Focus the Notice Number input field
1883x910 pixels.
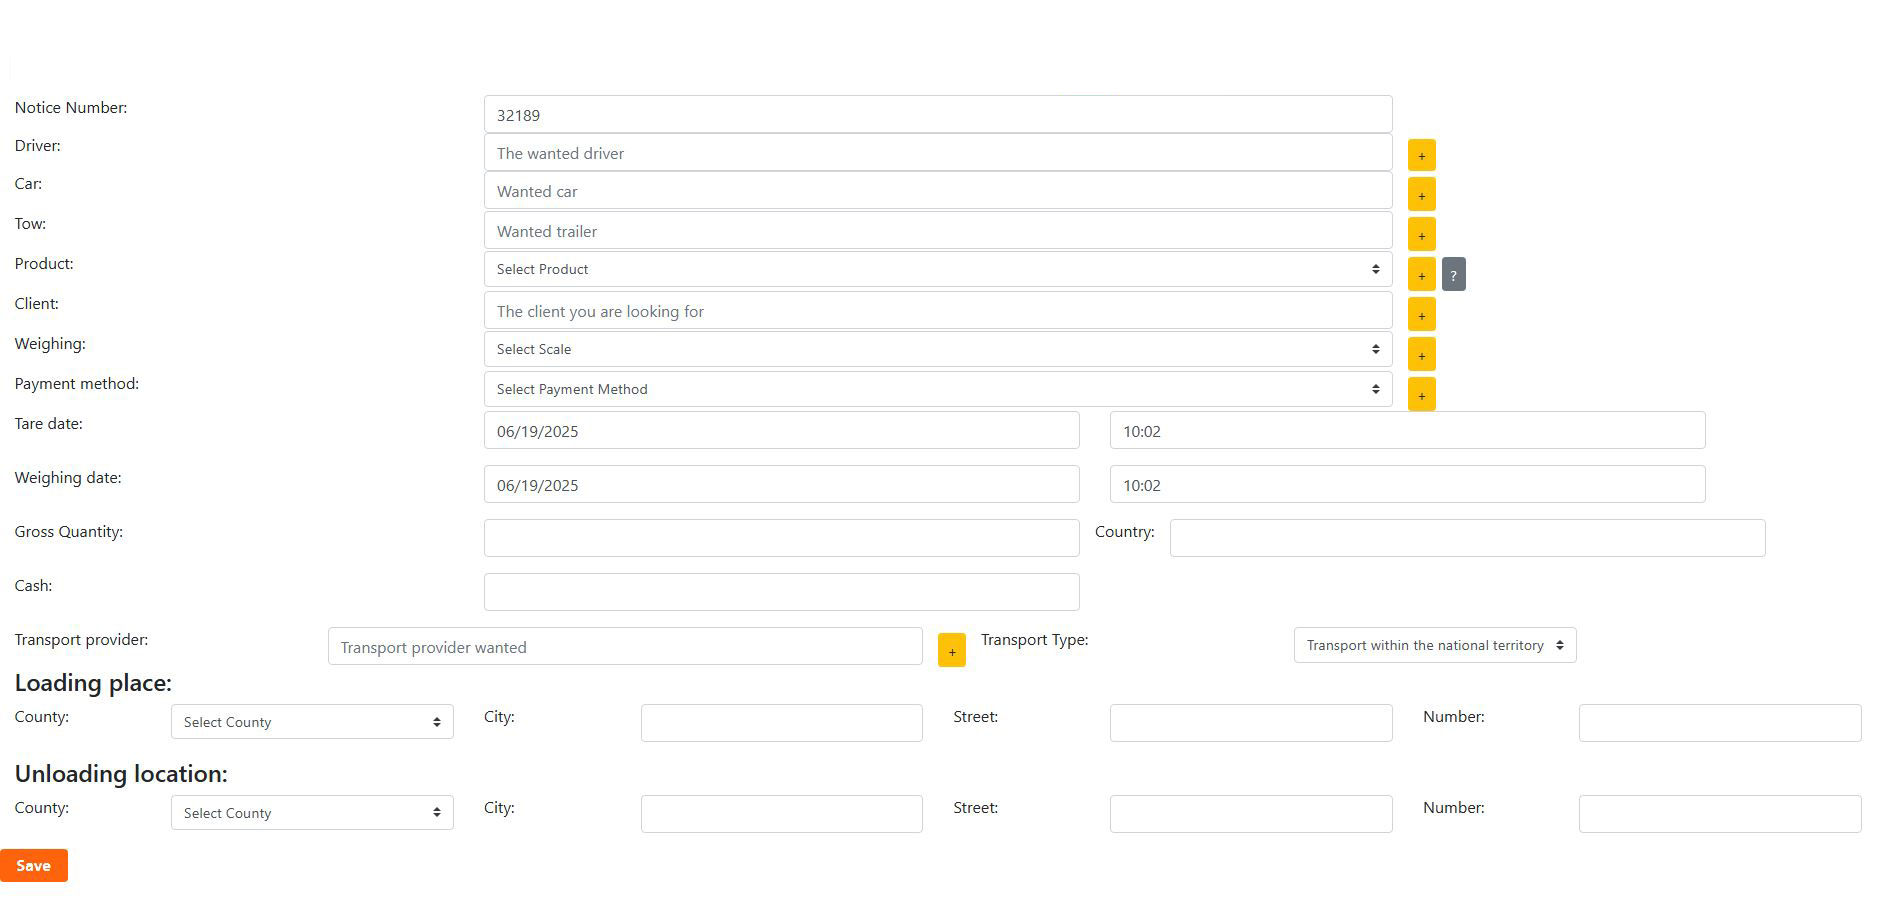(x=937, y=115)
